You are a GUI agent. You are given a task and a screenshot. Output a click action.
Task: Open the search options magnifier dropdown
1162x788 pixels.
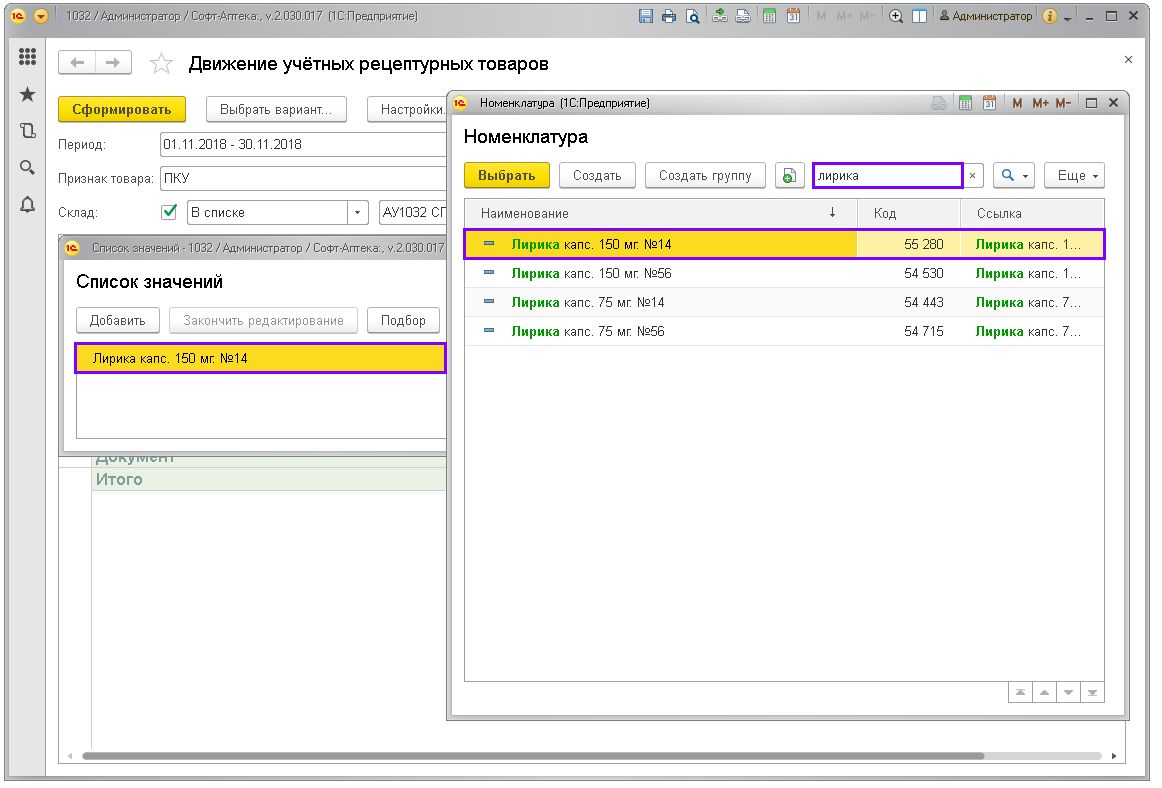pyautogui.click(x=1014, y=176)
